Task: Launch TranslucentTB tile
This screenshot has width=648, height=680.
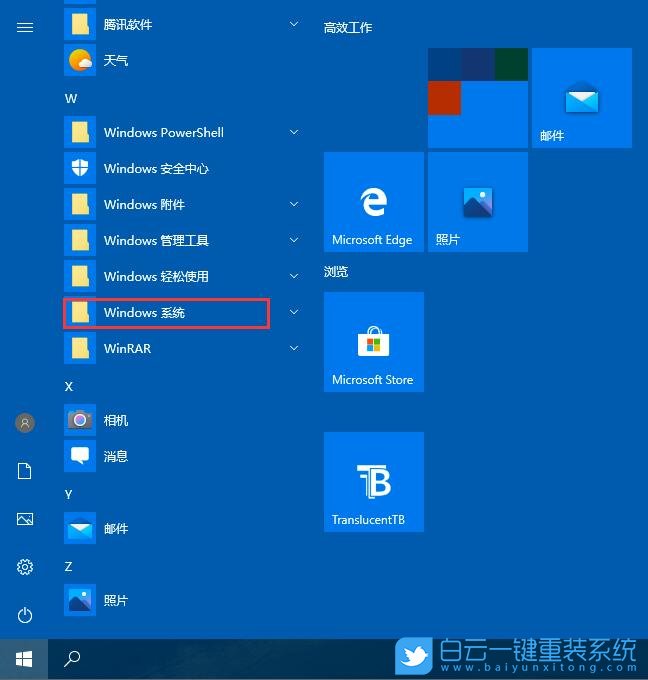Action: pyautogui.click(x=373, y=482)
